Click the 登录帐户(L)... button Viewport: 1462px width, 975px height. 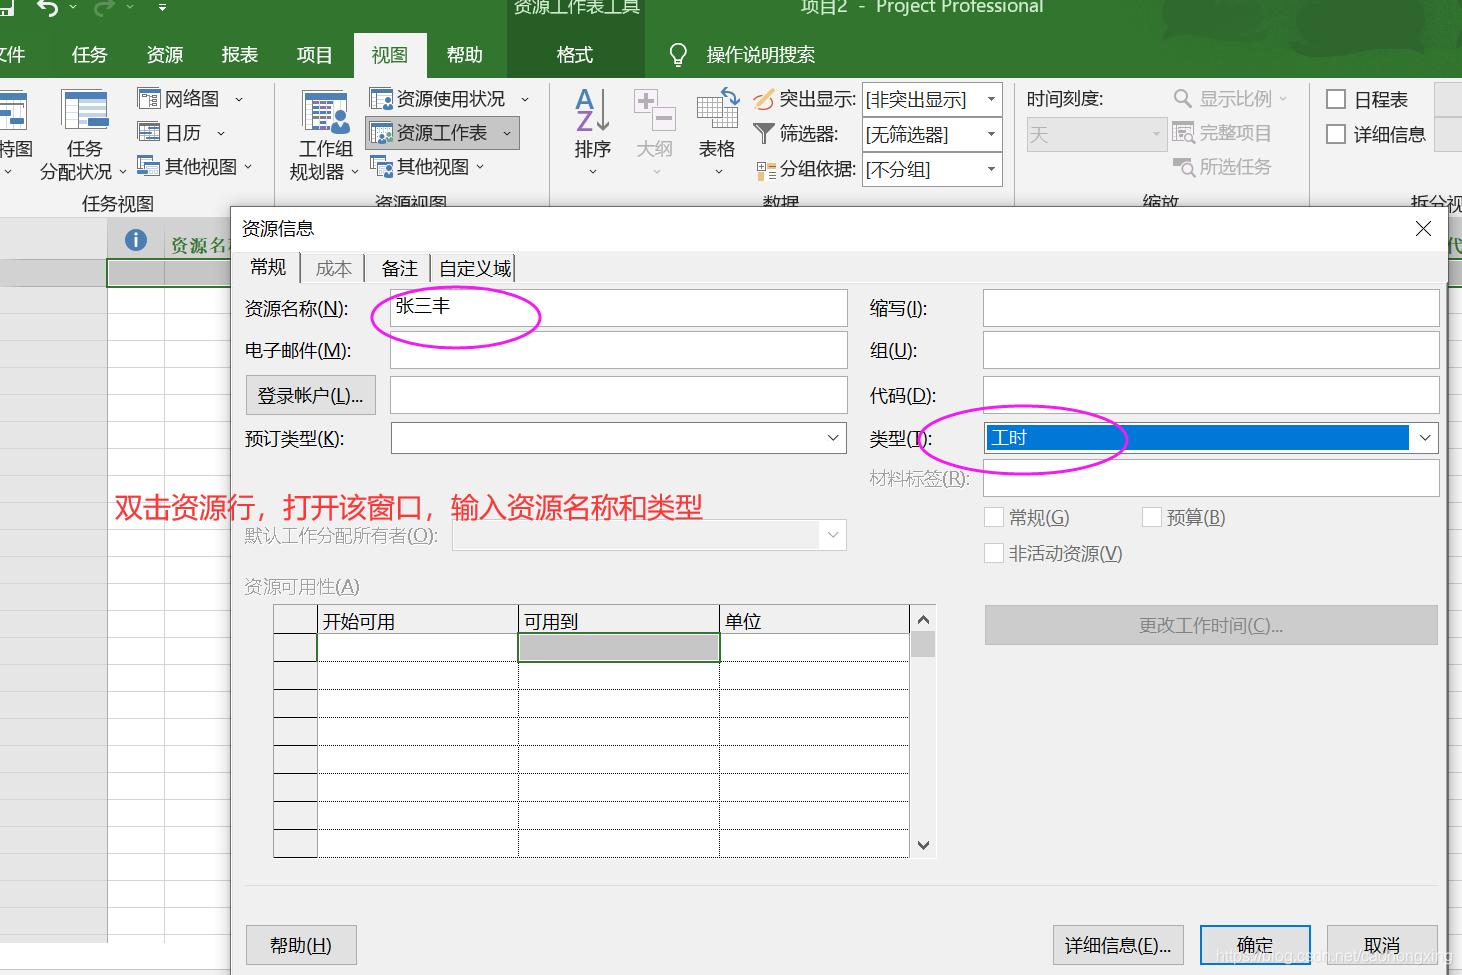pos(310,396)
